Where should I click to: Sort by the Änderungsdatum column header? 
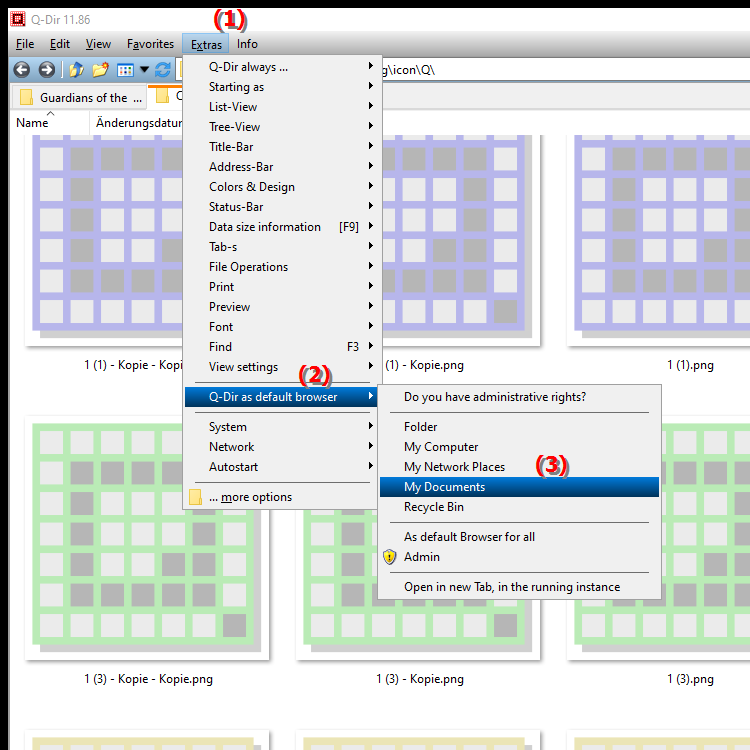[x=136, y=123]
